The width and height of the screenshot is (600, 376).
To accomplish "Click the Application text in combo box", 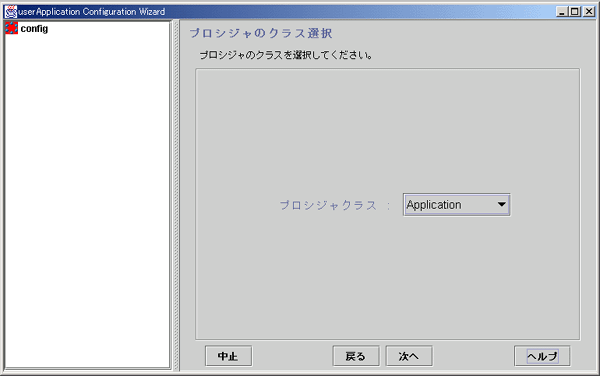I will [x=434, y=205].
